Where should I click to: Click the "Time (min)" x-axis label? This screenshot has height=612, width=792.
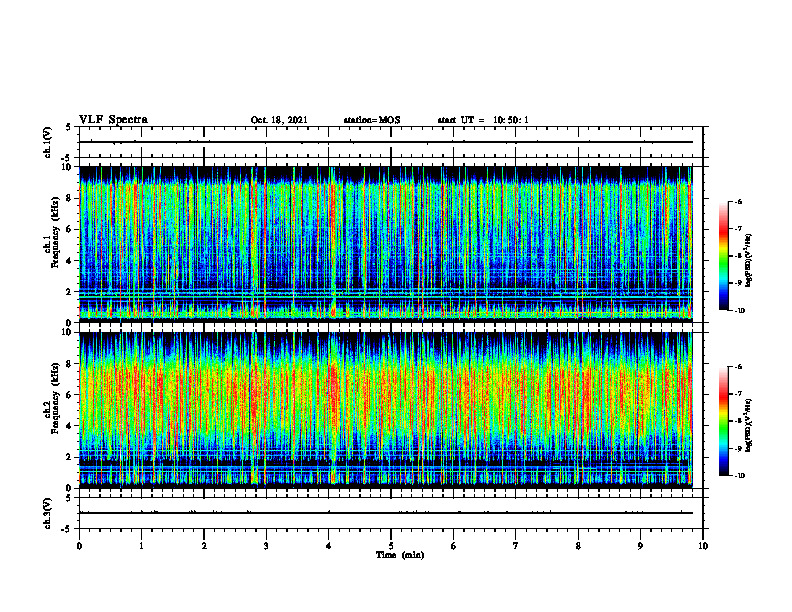pos(400,555)
